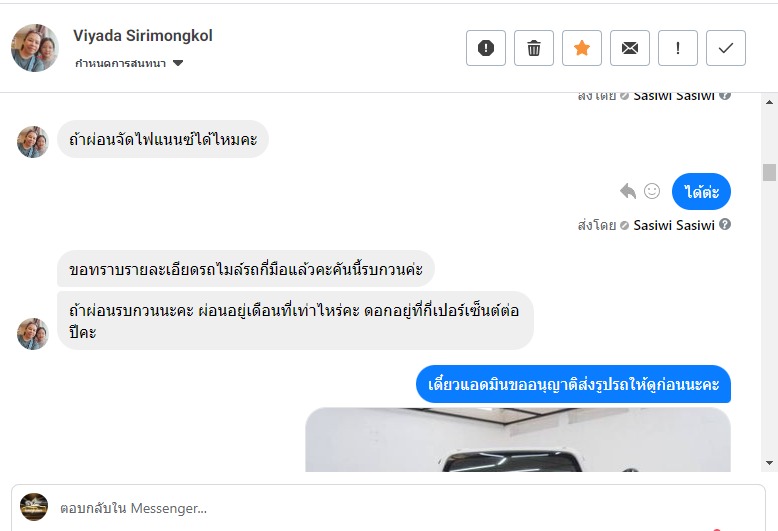
Task: Click the chat scrollbar up arrow
Action: pos(769,102)
